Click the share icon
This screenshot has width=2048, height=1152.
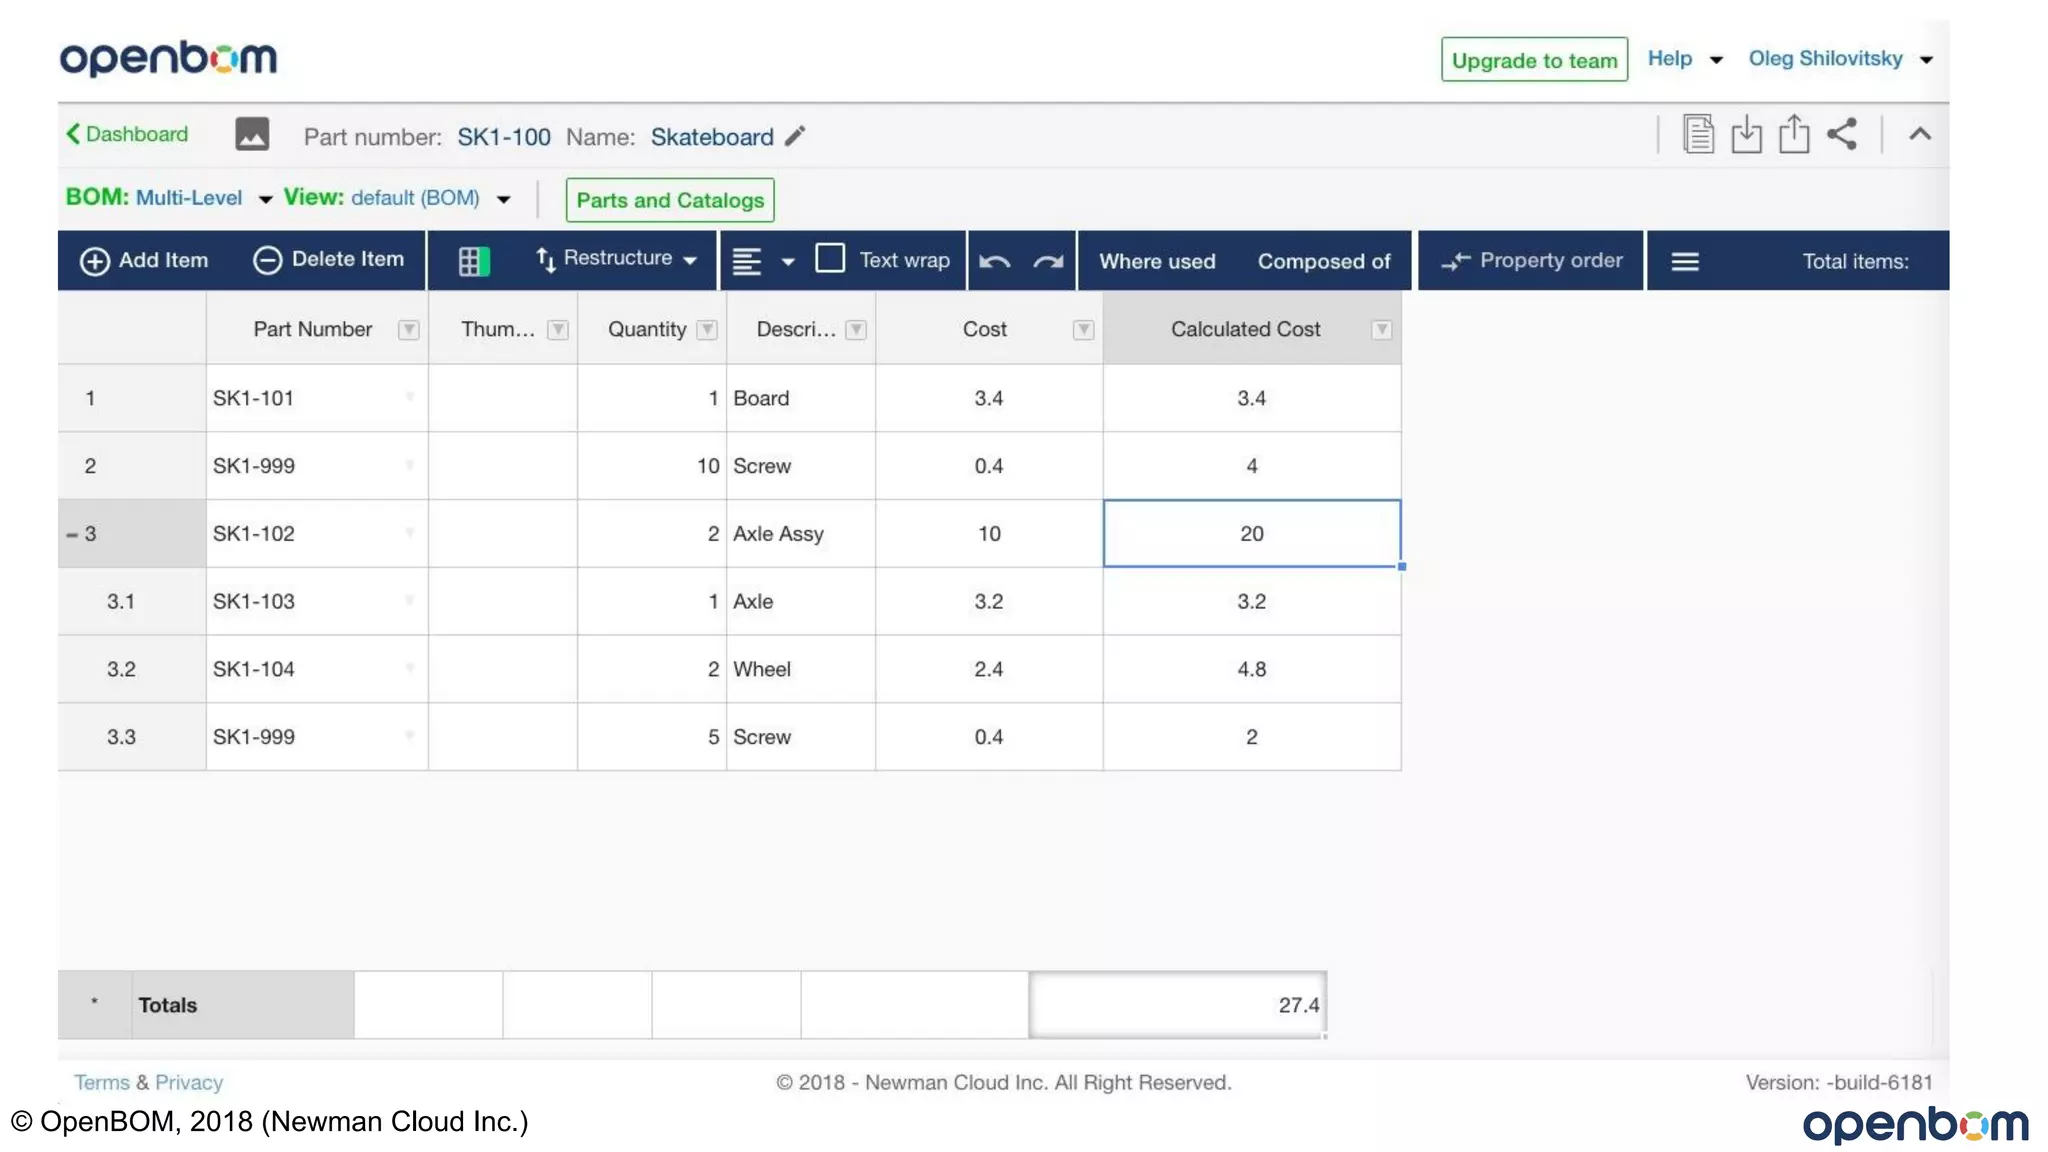[x=1842, y=134]
